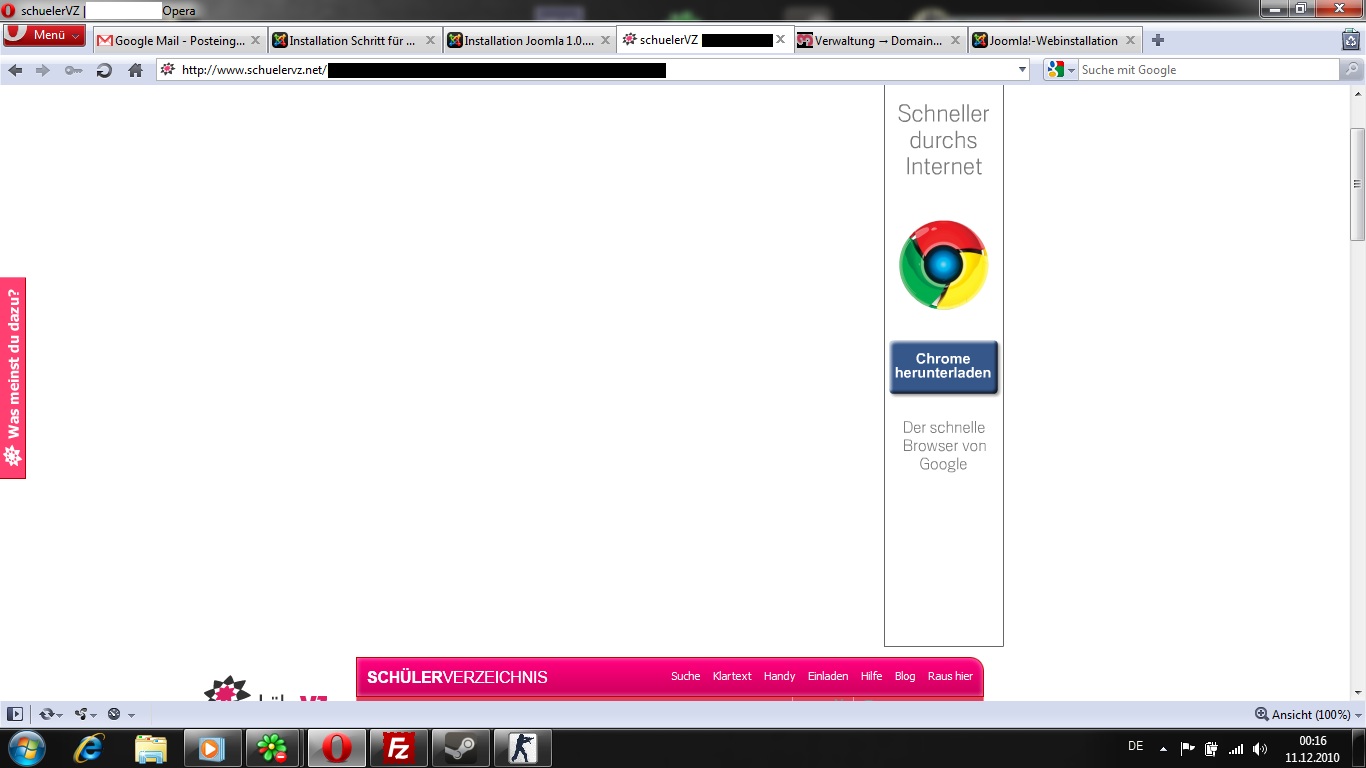This screenshot has width=1366, height=768.
Task: Close the schuelerVZ tab
Action: [780, 40]
